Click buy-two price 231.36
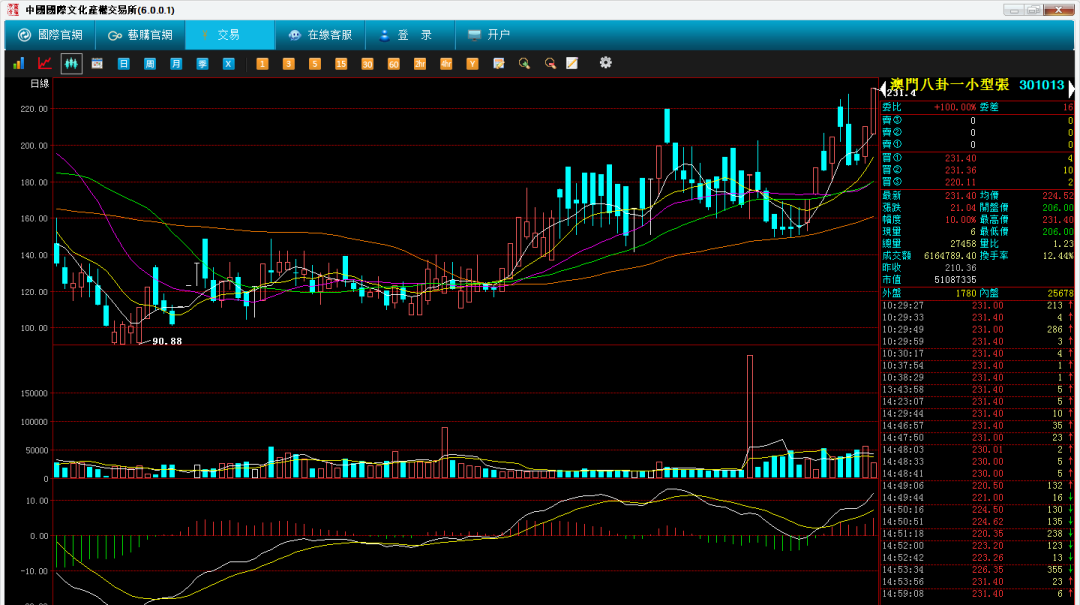Image resolution: width=1080 pixels, height=605 pixels. pos(960,170)
